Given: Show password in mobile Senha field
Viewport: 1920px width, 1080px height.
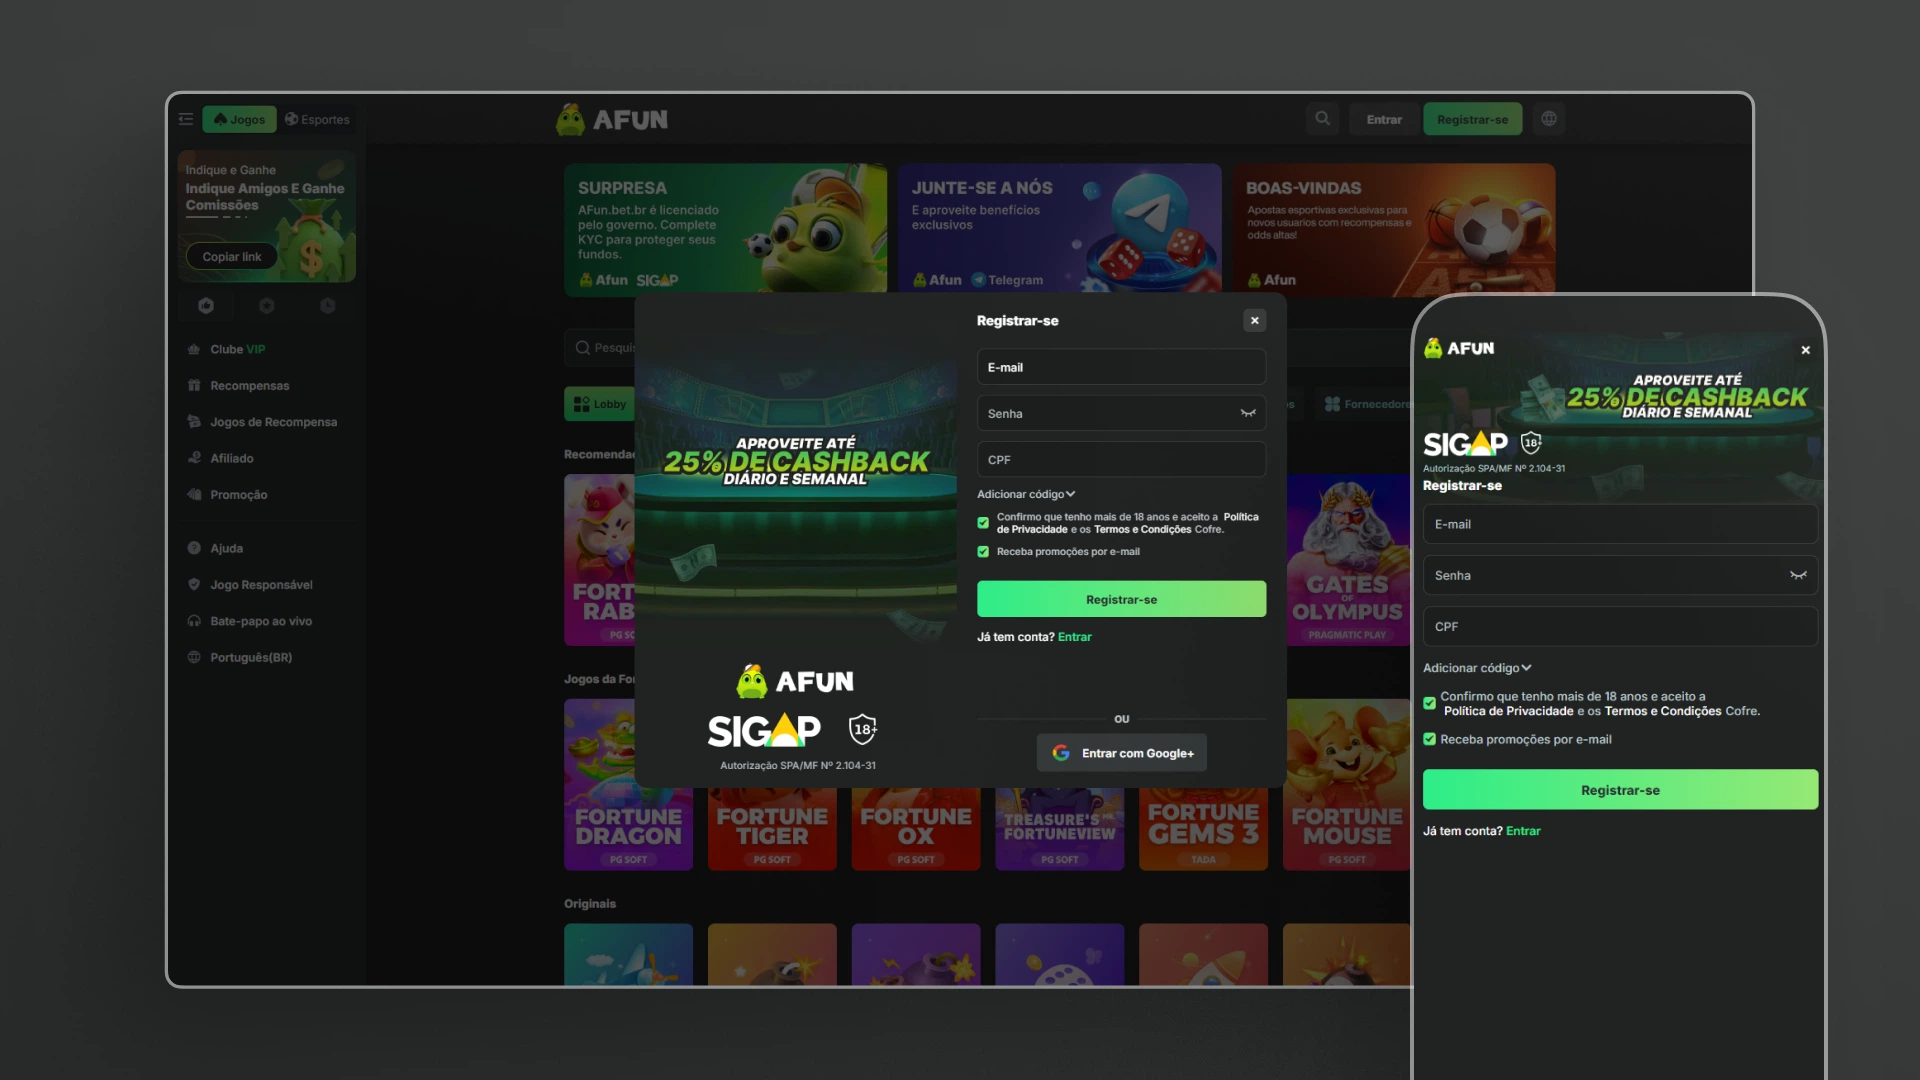Looking at the screenshot, I should click(x=1798, y=575).
